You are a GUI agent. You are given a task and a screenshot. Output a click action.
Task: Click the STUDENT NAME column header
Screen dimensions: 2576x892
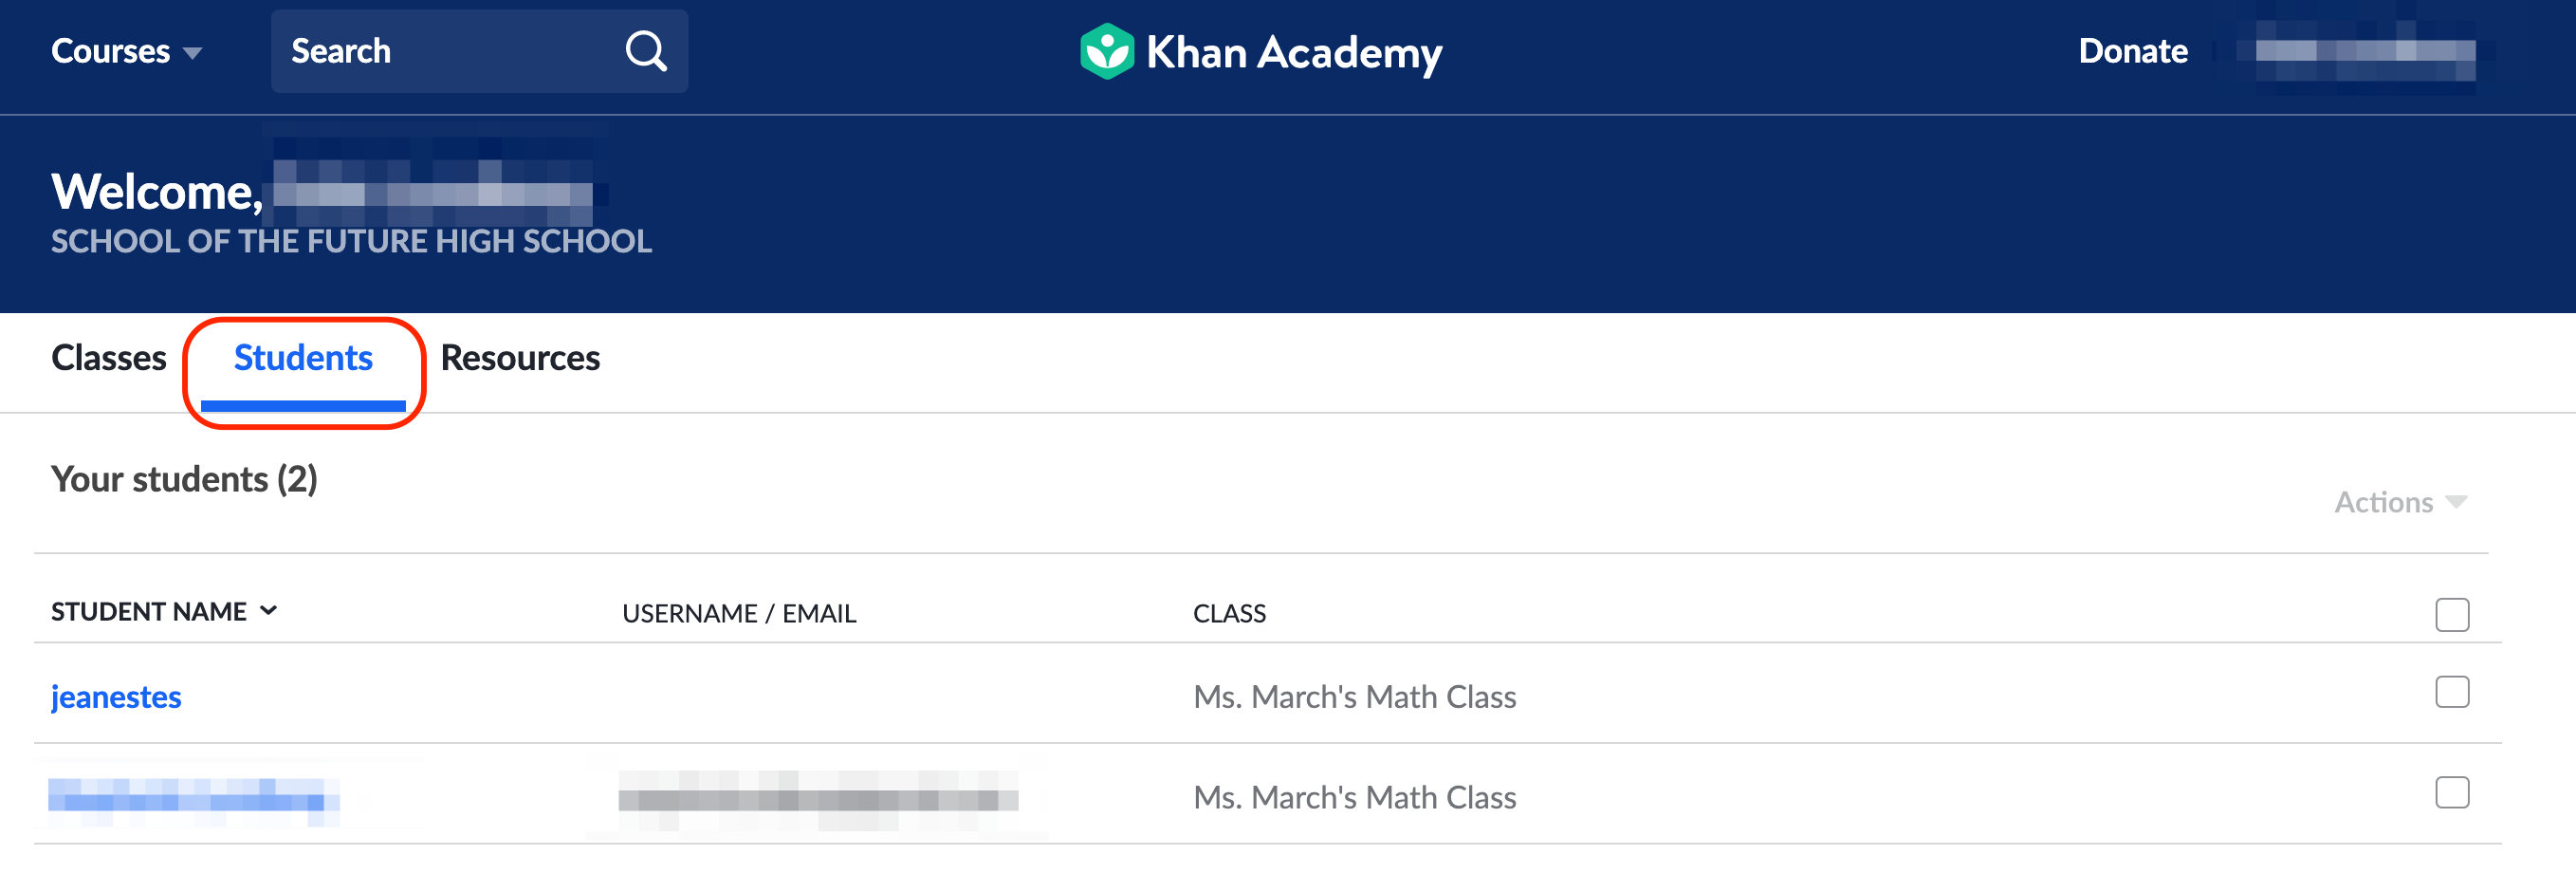(x=150, y=611)
